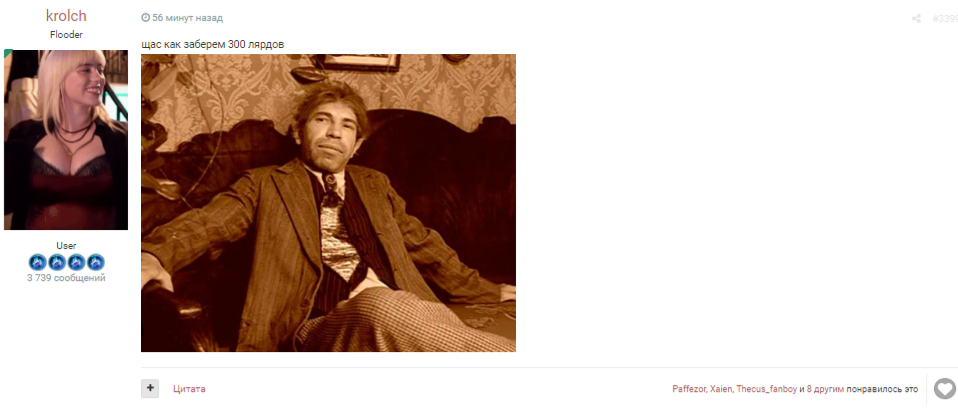This screenshot has height=412, width=958.
Task: Expand the '8 другим' likers list
Action: [x=825, y=389]
